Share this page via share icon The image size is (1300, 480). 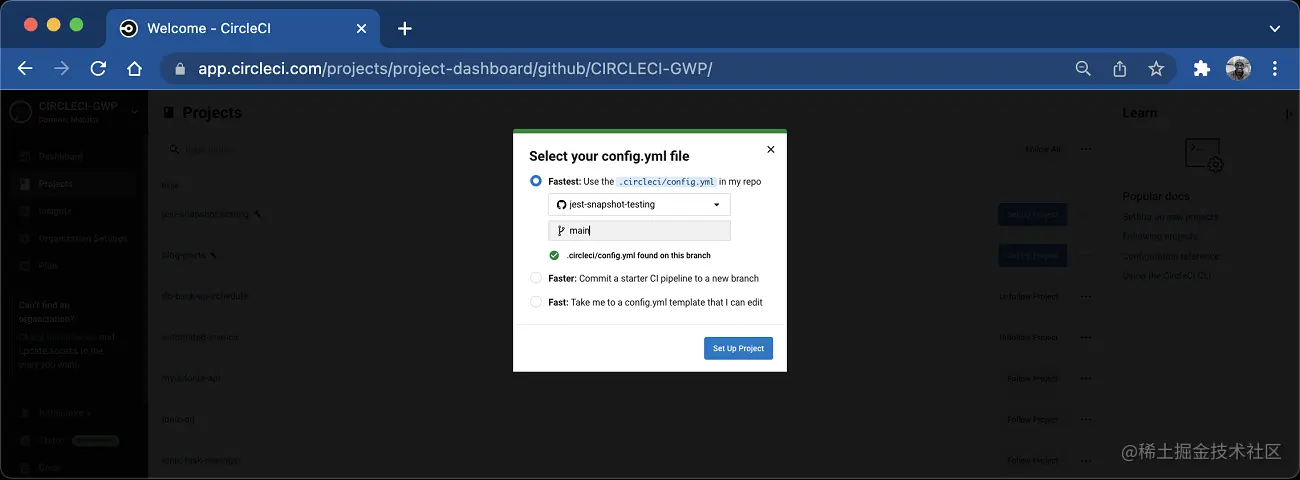1120,69
